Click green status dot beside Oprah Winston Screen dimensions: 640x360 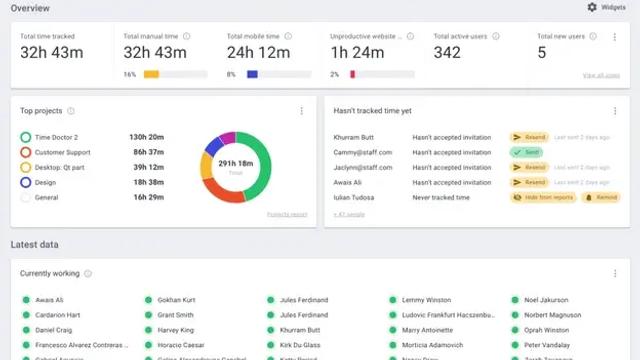coord(515,330)
